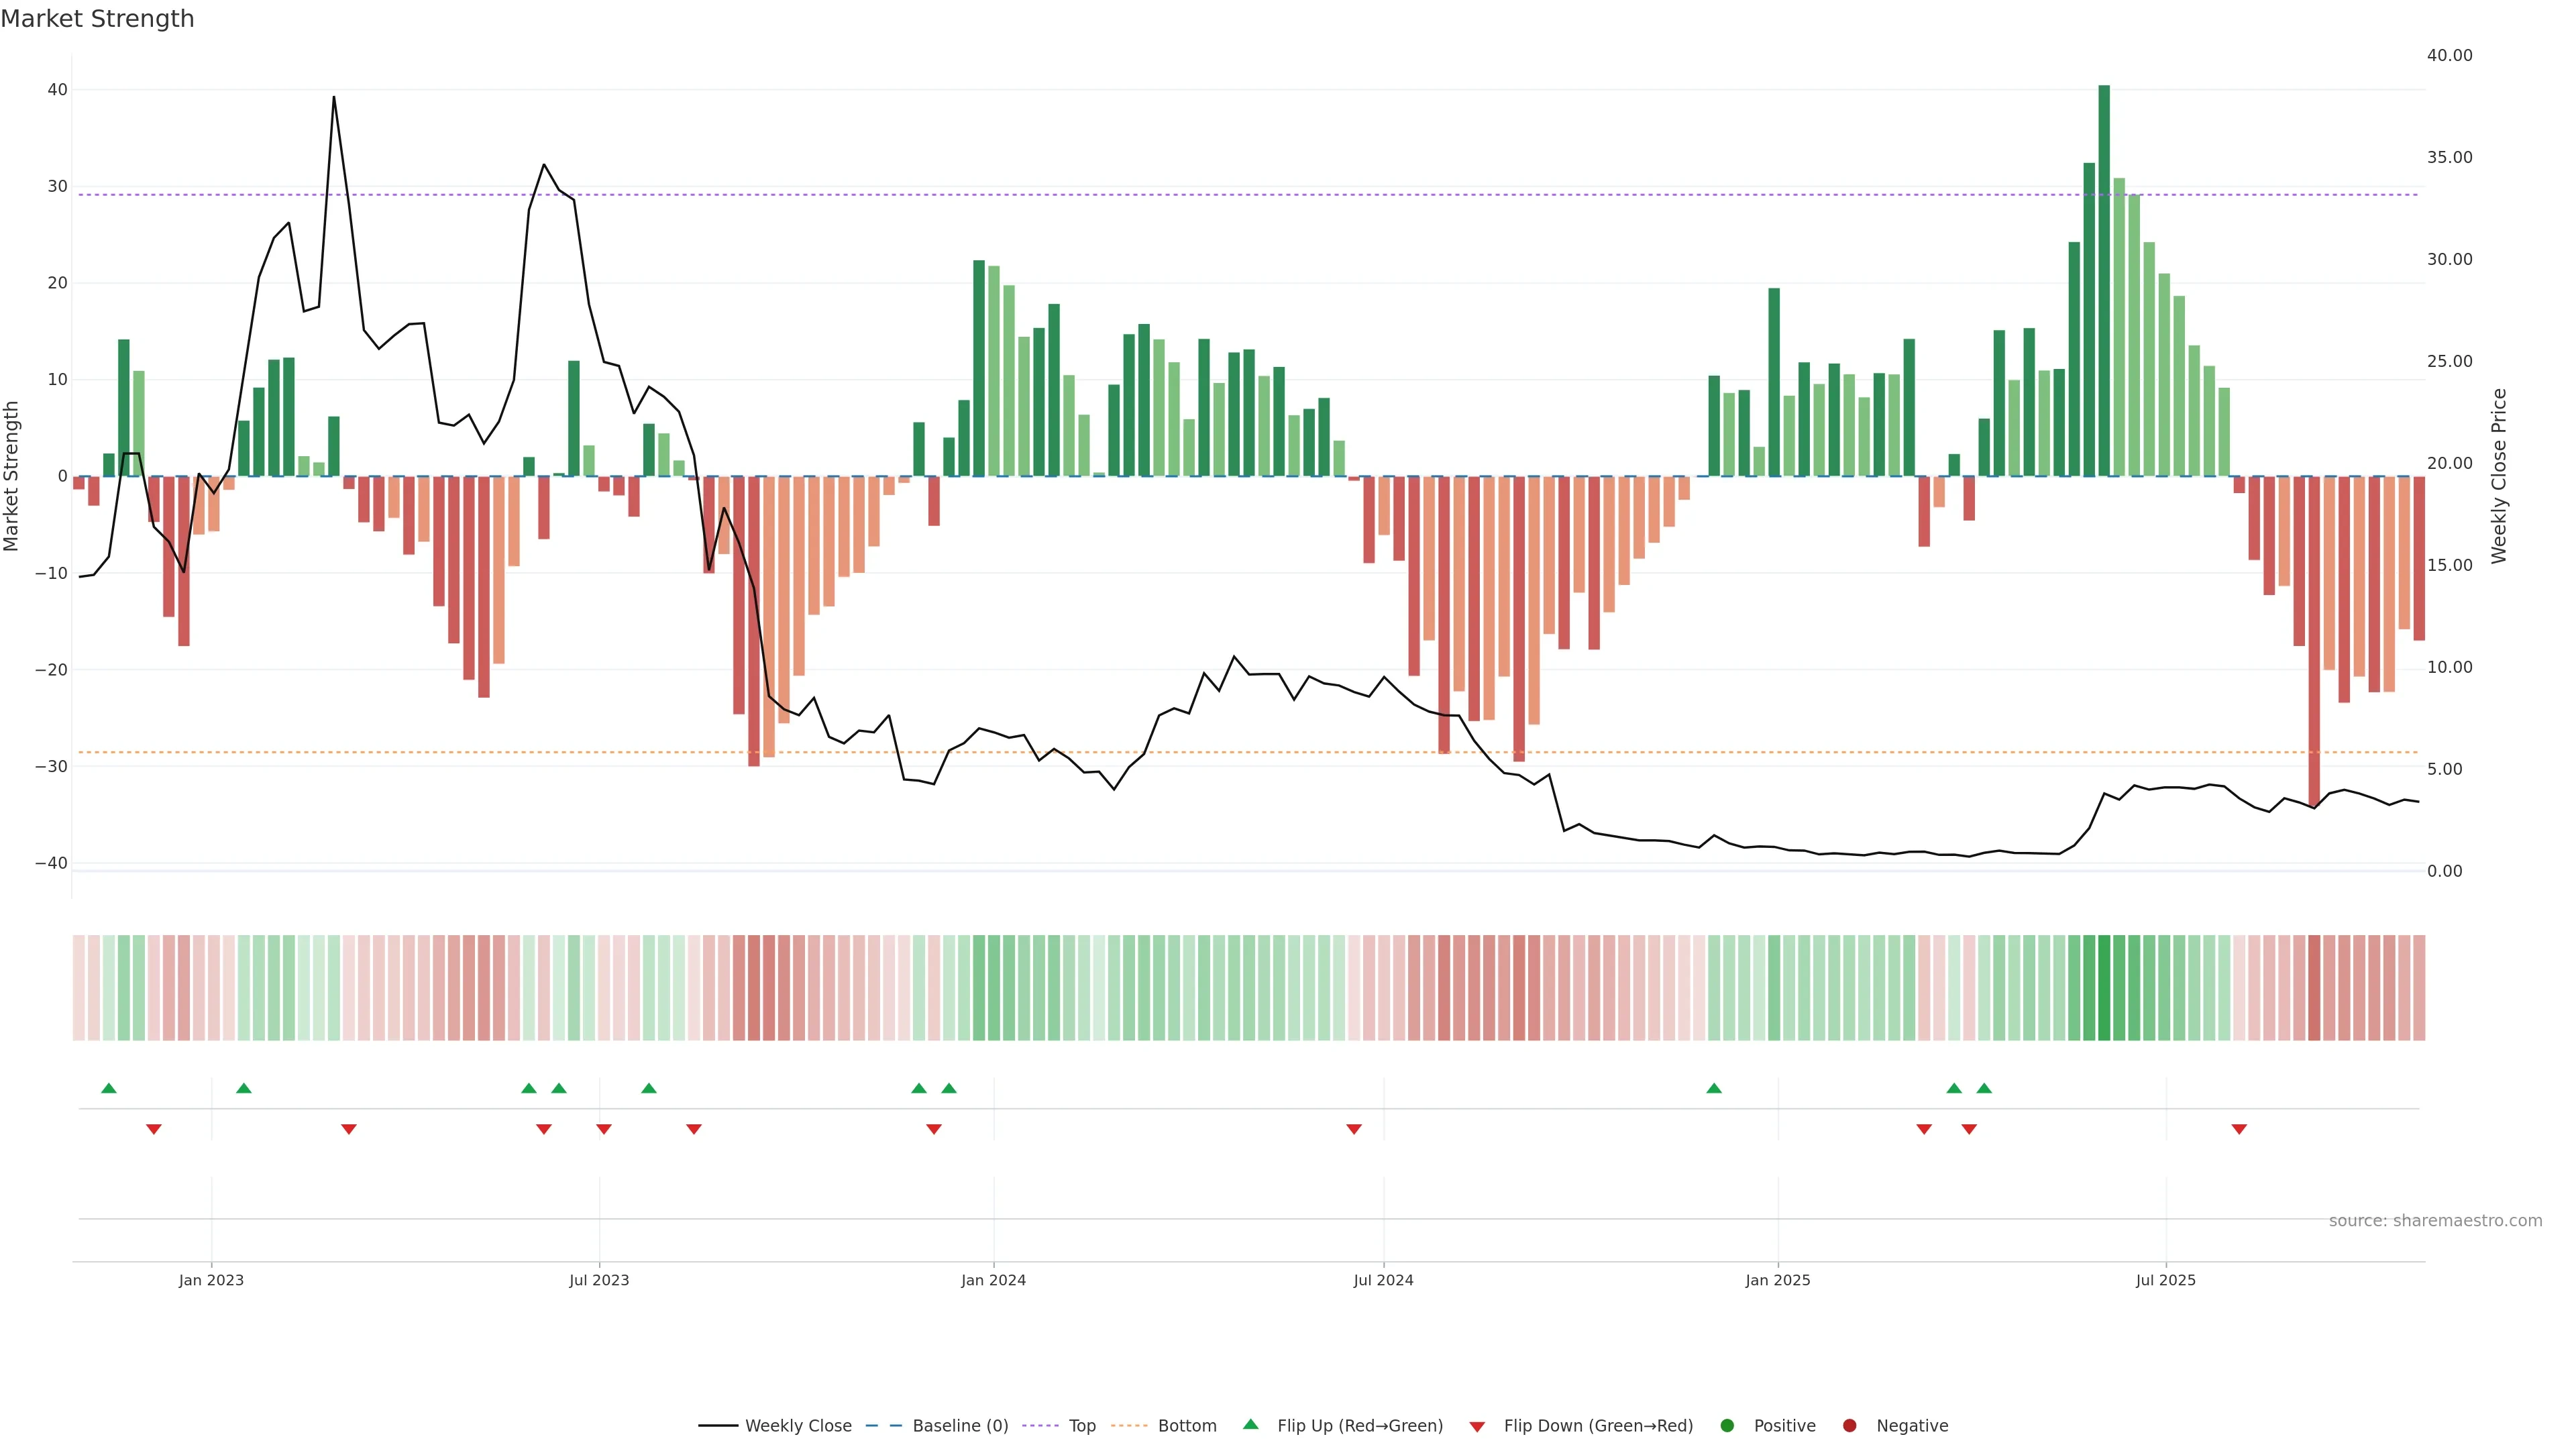Click the rightmost green flip-up triangle marker
This screenshot has width=2576, height=1449.
1984,1088
